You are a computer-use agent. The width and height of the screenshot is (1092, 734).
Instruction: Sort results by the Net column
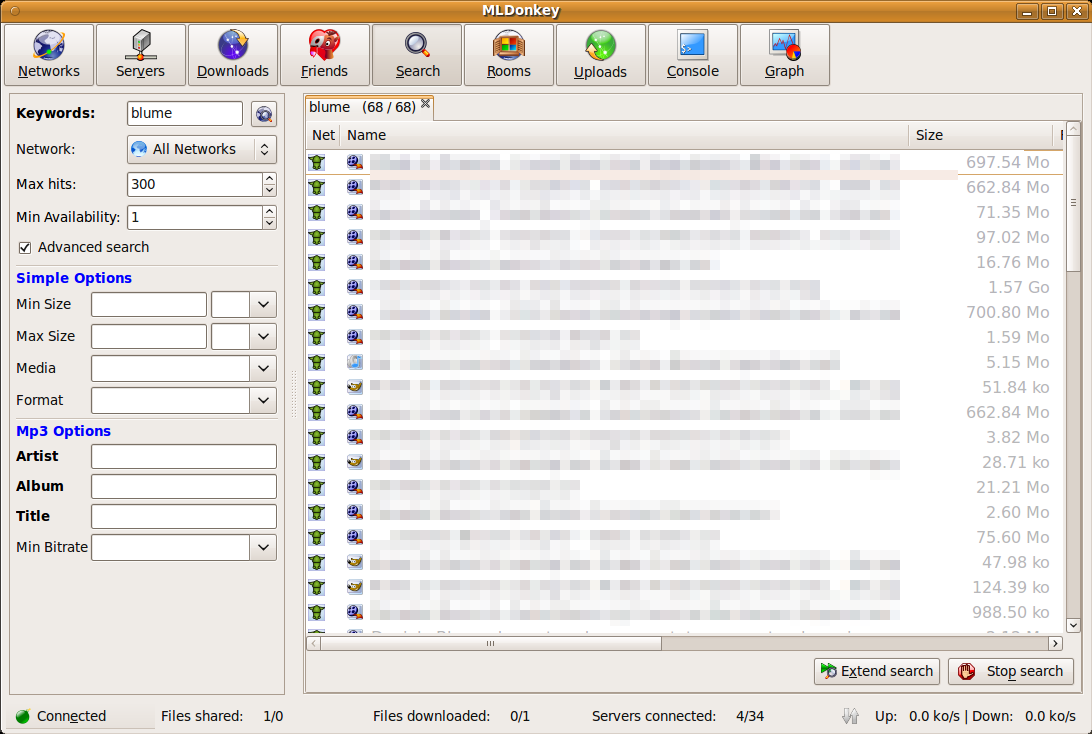coord(323,135)
